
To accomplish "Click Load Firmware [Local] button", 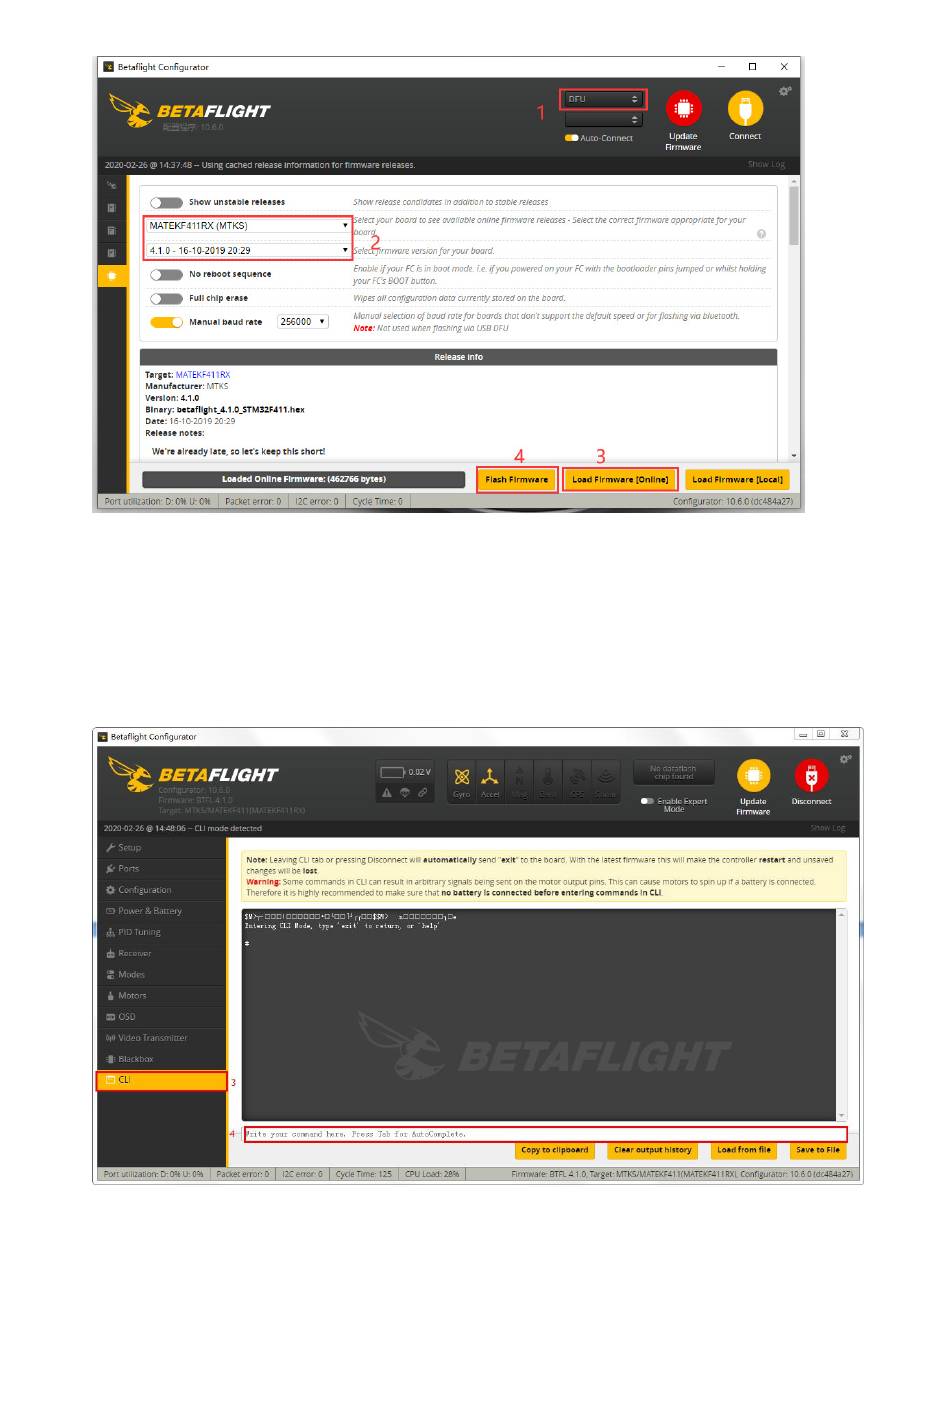I will tap(737, 480).
